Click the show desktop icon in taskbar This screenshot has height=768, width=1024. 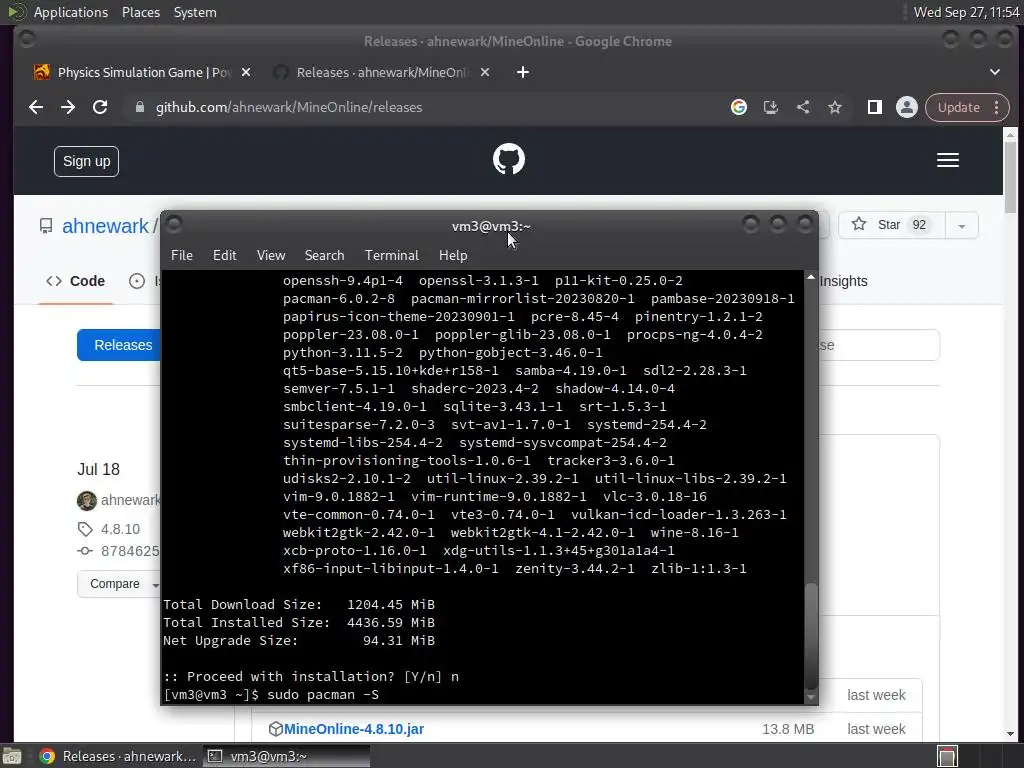(12, 756)
